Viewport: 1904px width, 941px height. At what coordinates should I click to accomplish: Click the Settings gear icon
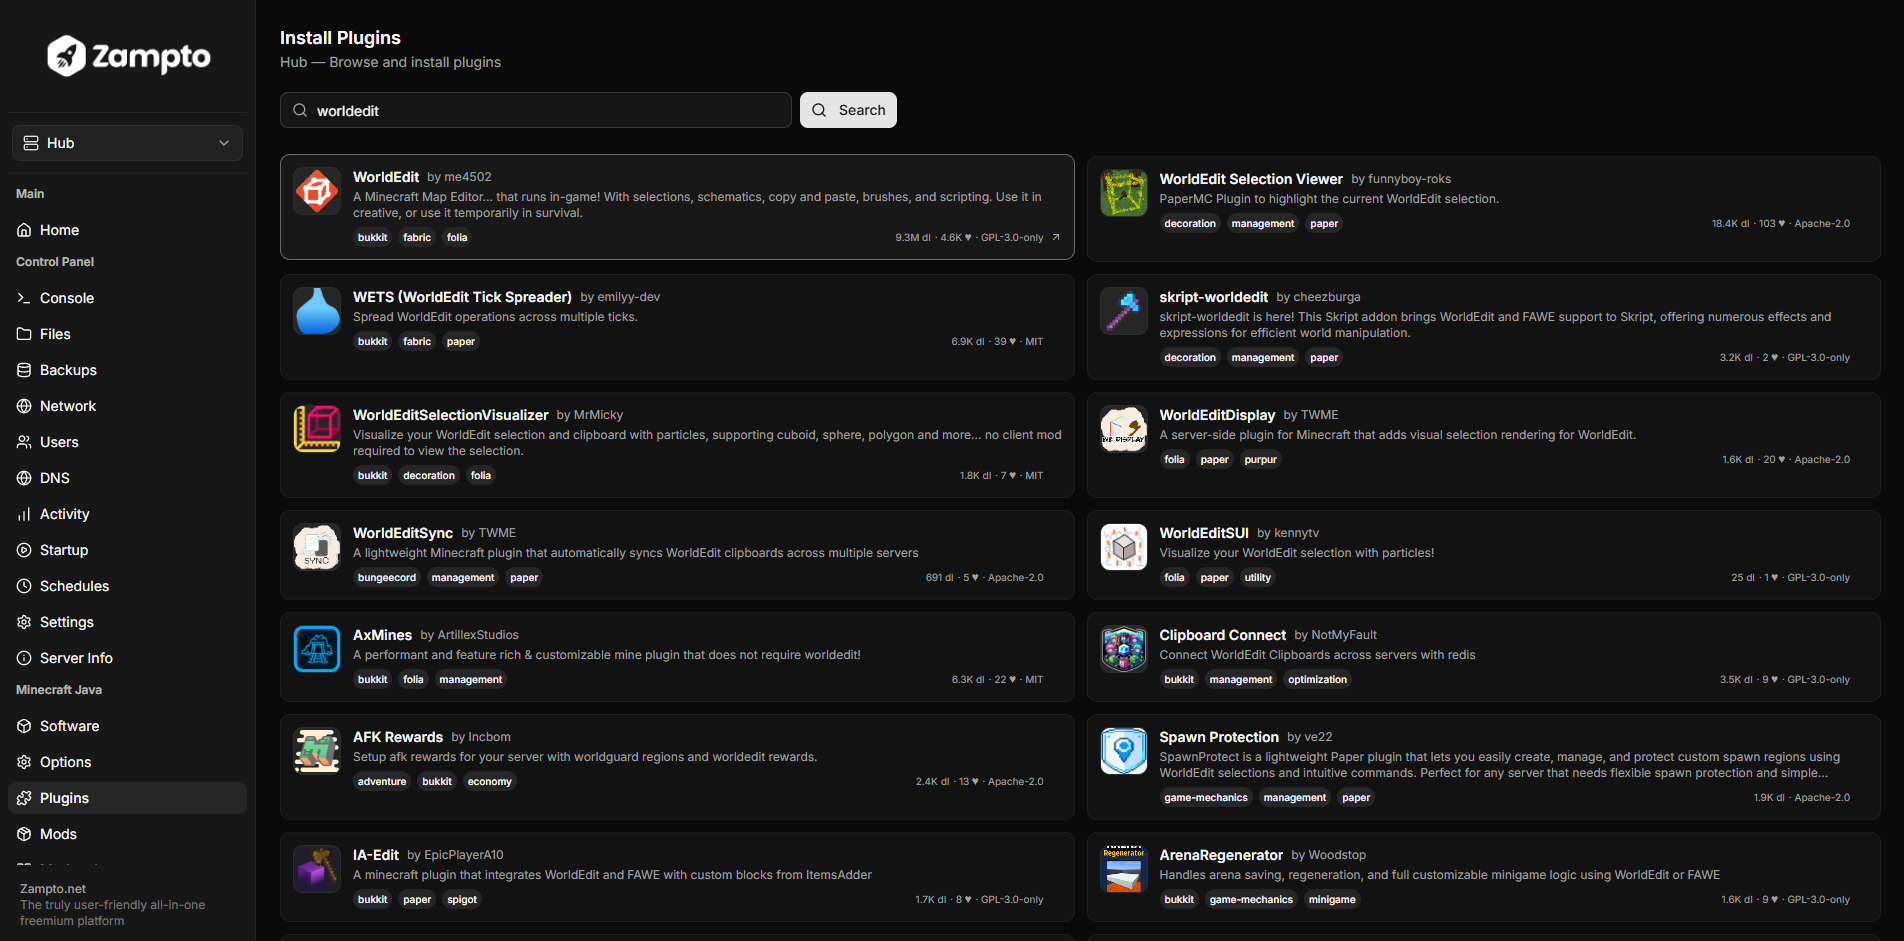click(x=24, y=622)
